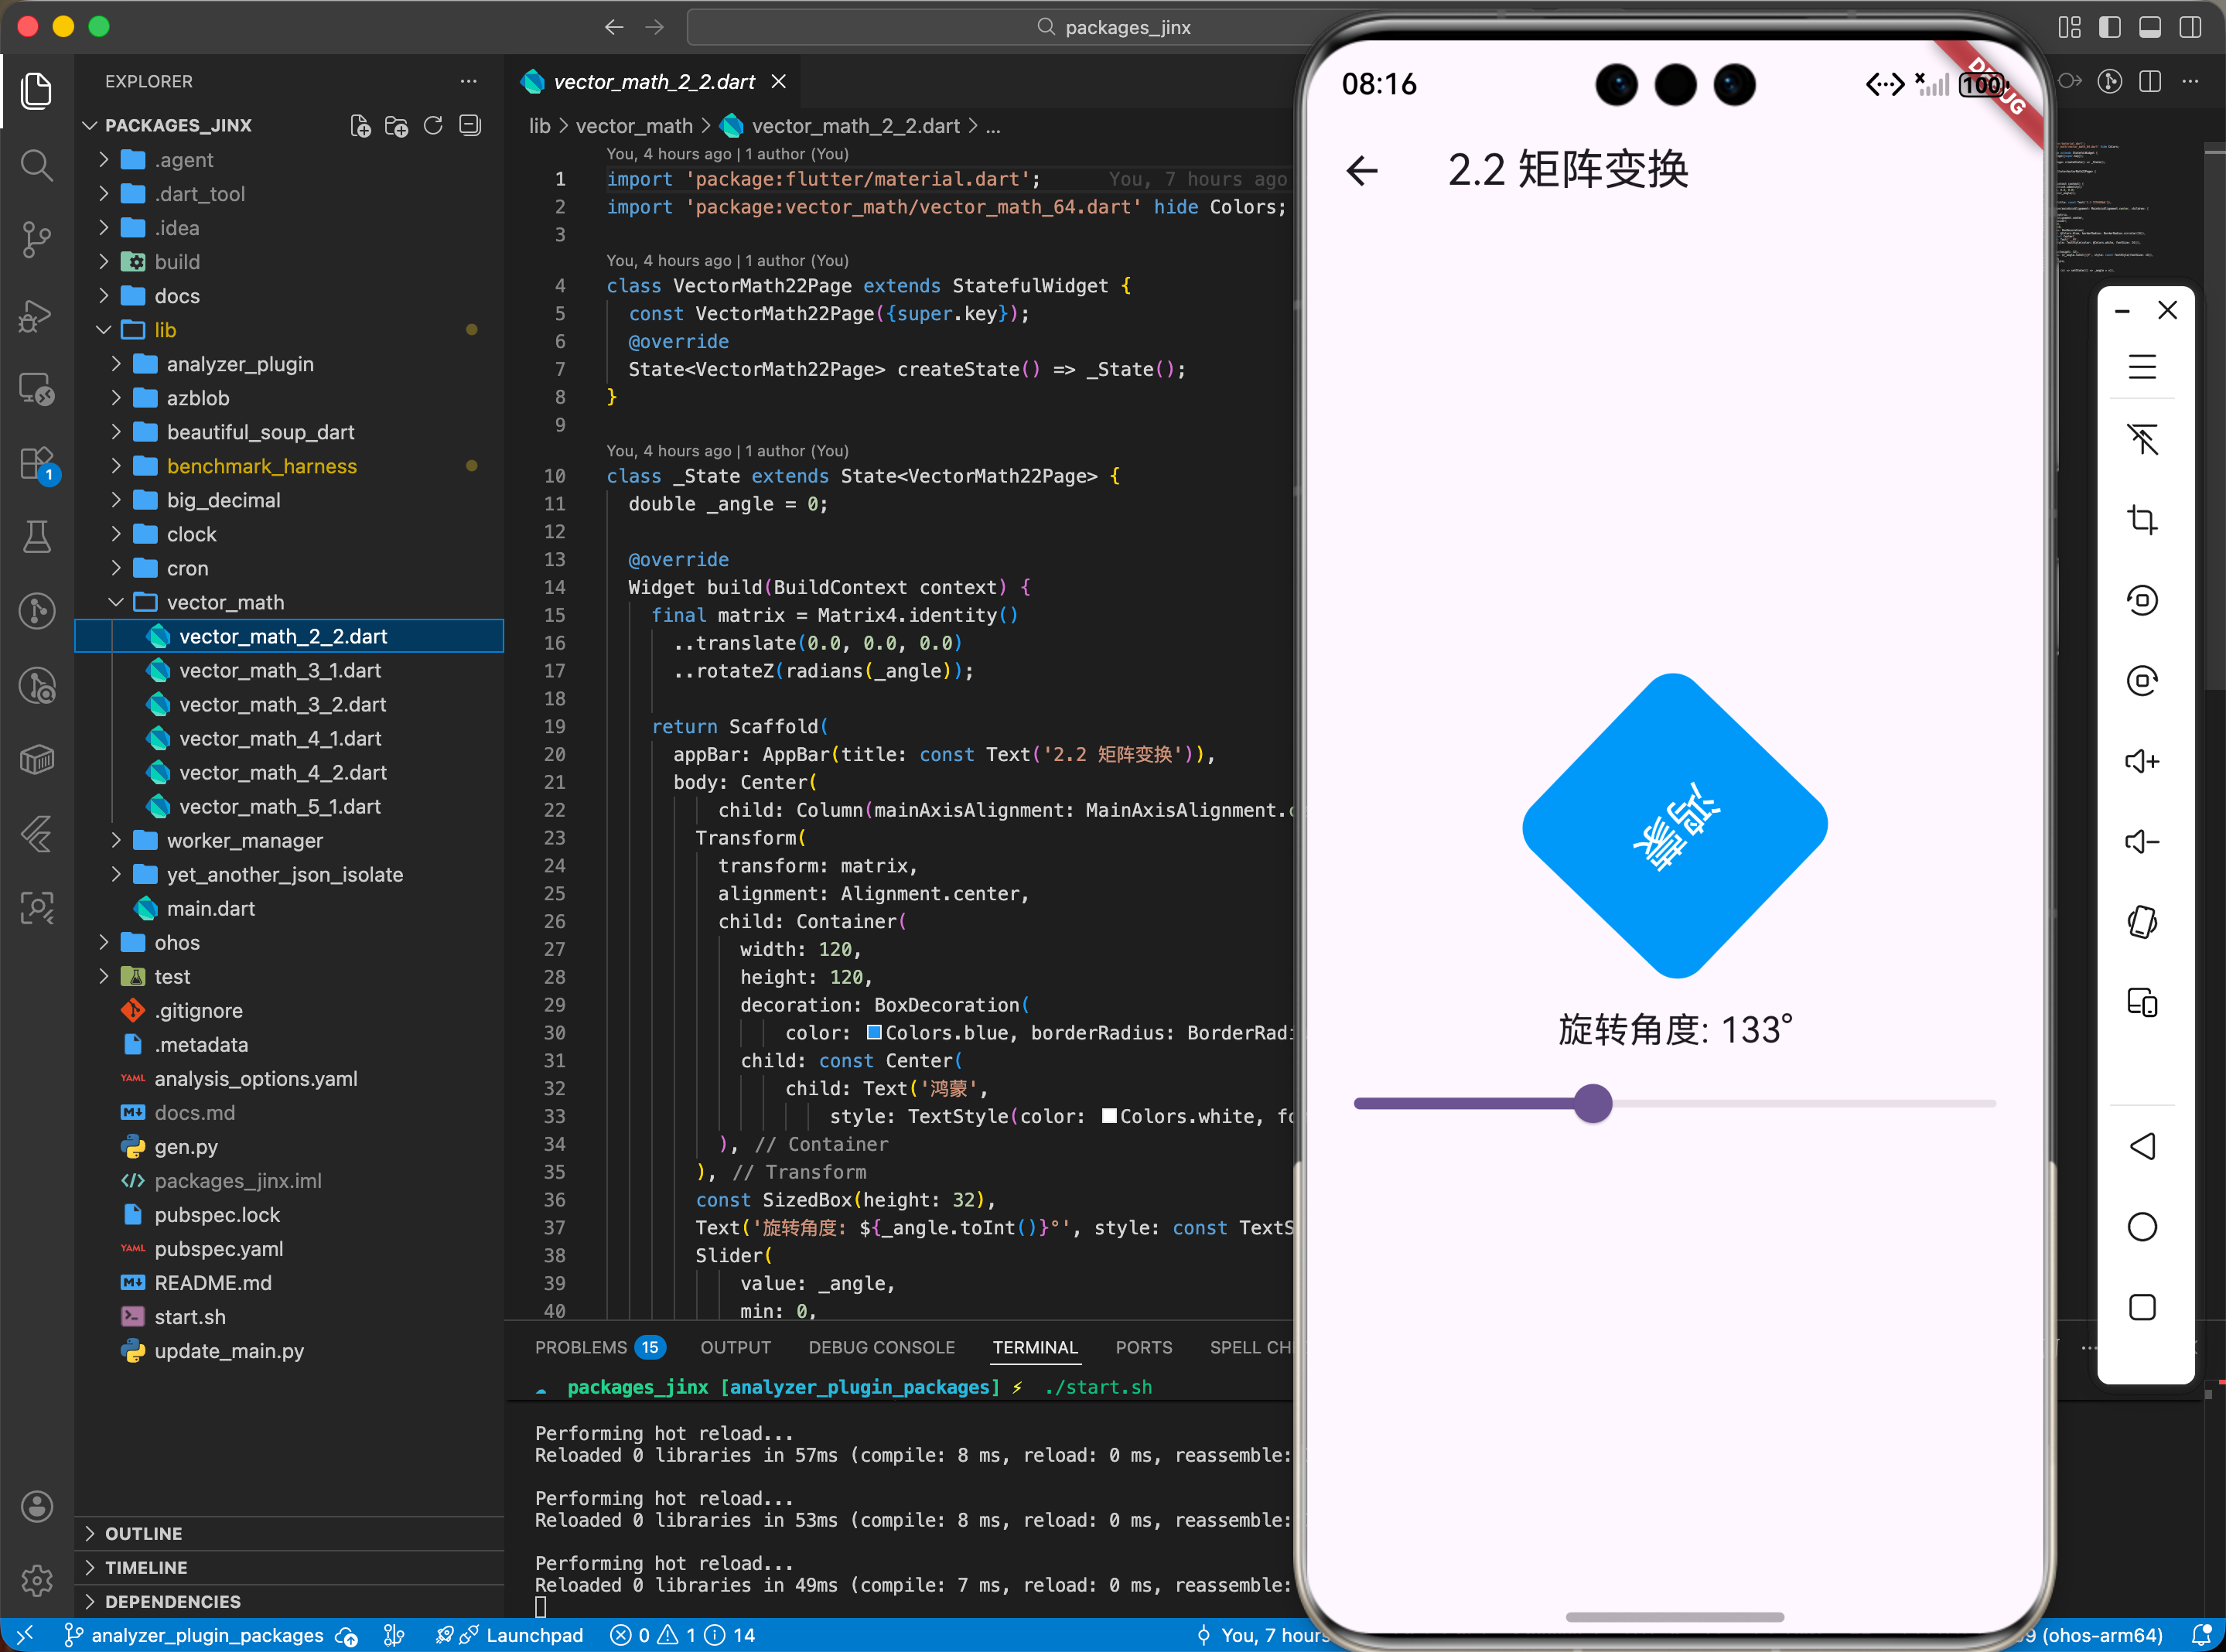The image size is (2226, 1652).
Task: Toggle the bottom panel layout button
Action: [x=2149, y=27]
